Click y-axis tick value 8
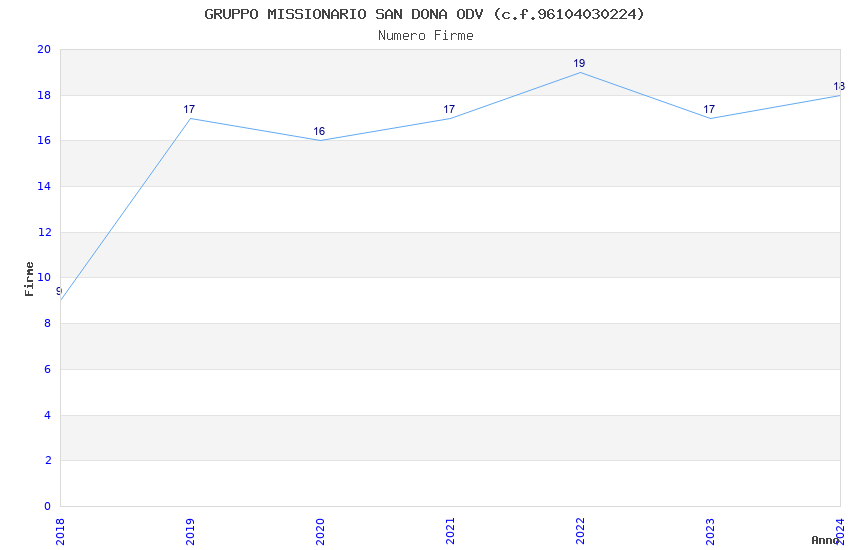 (x=48, y=323)
